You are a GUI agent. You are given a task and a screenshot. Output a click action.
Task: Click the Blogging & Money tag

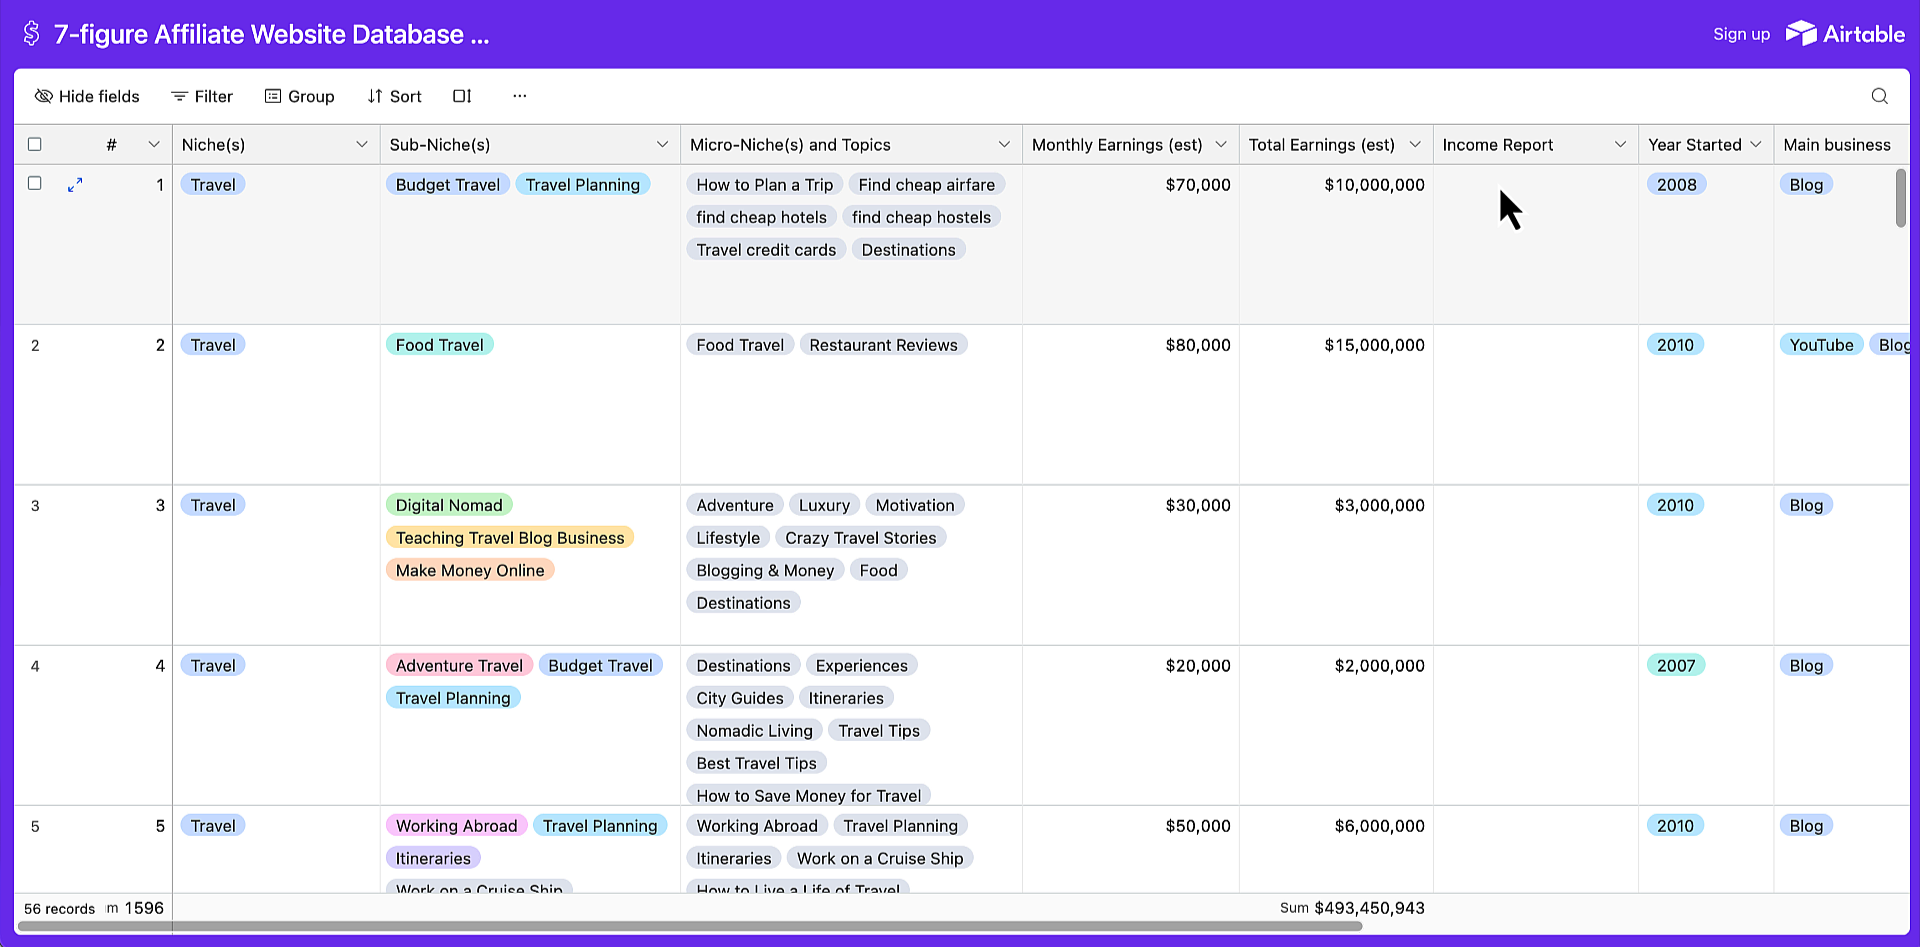[765, 570]
